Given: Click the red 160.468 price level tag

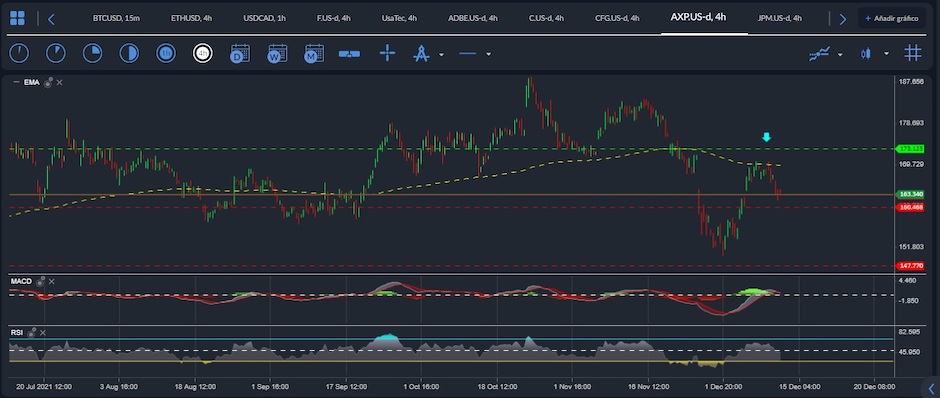Looking at the screenshot, I should [909, 207].
